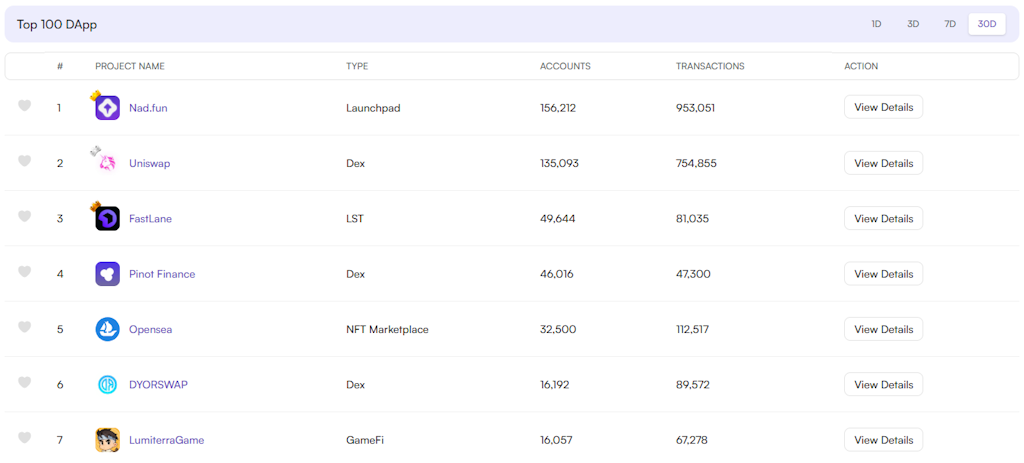Sort by the Accounts column header
1024x463 pixels.
click(x=565, y=66)
